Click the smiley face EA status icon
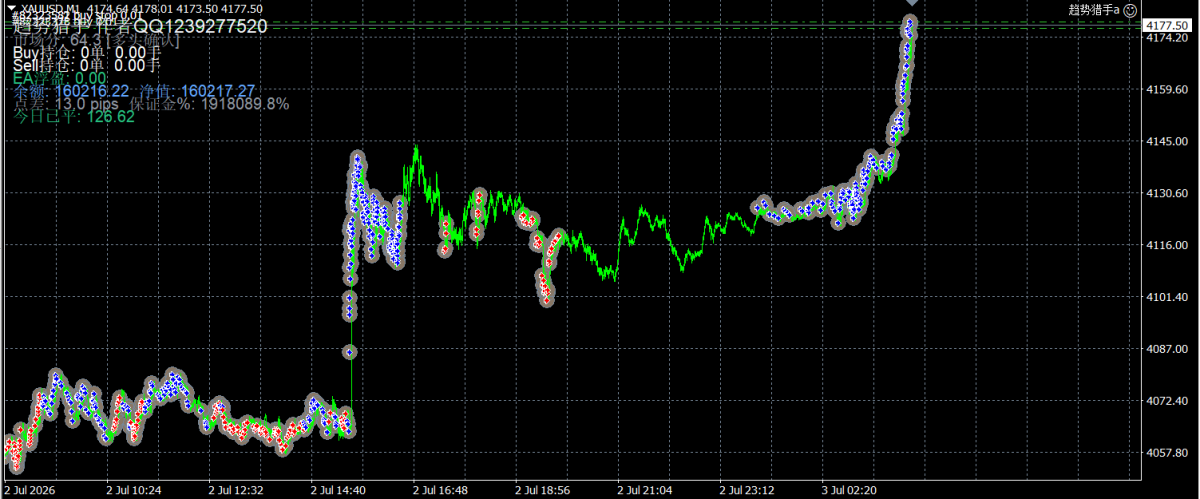The width and height of the screenshot is (1200, 499). click(1130, 9)
